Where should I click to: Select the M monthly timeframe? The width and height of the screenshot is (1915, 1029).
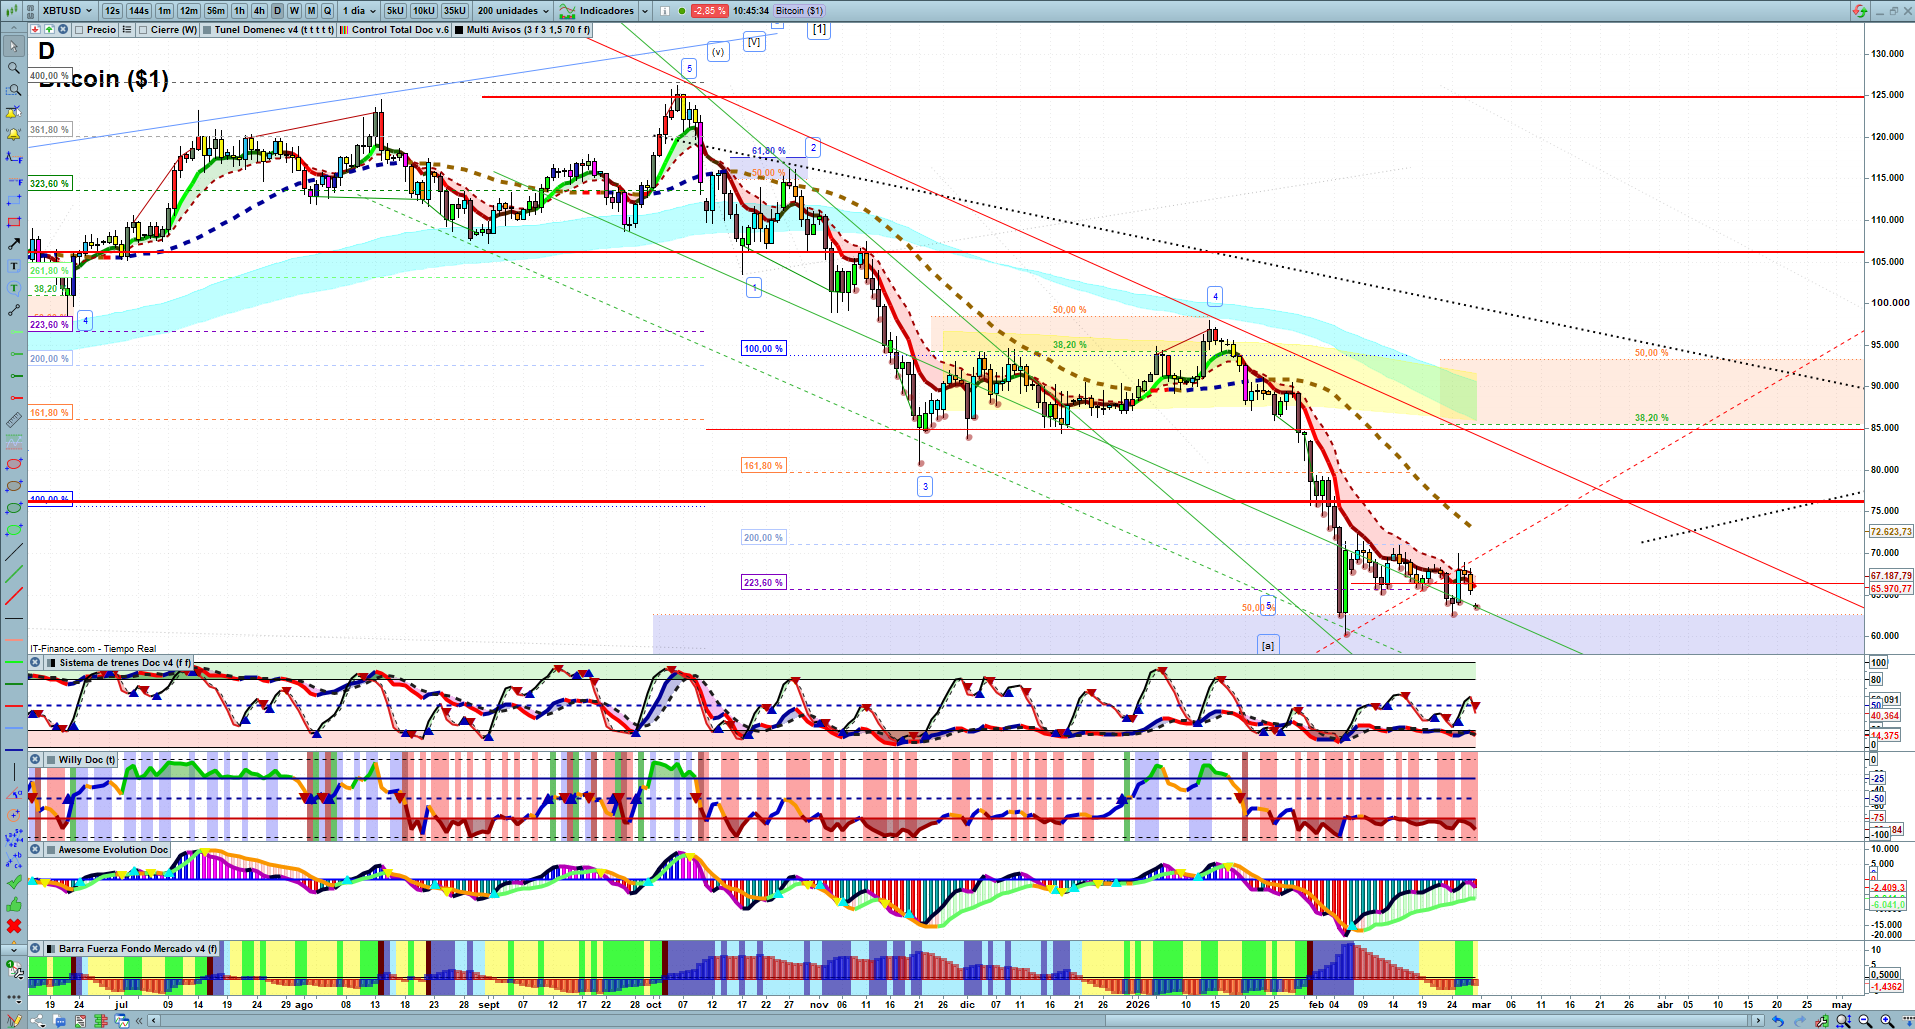click(311, 11)
